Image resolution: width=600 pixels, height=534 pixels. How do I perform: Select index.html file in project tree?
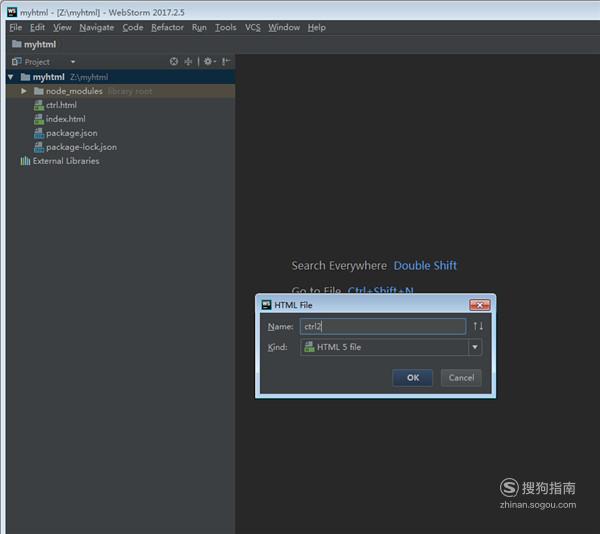click(x=65, y=119)
